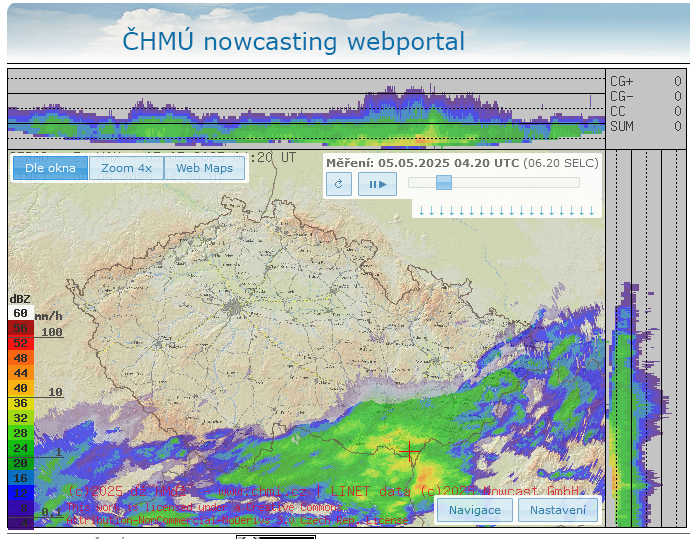The height and width of the screenshot is (539, 690).
Task: Toggle the pause/play animation button
Action: 377,184
